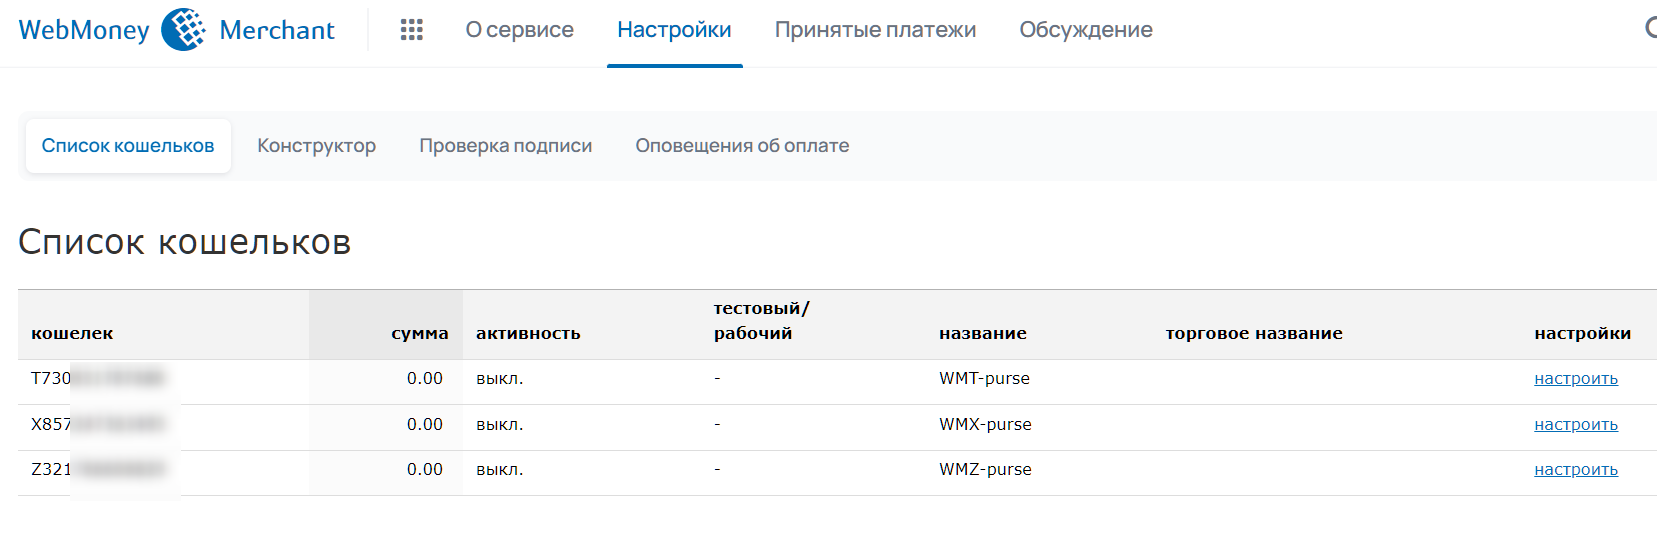1657x542 pixels.
Task: Click настроить link for WMZ-purse
Action: pyautogui.click(x=1575, y=470)
